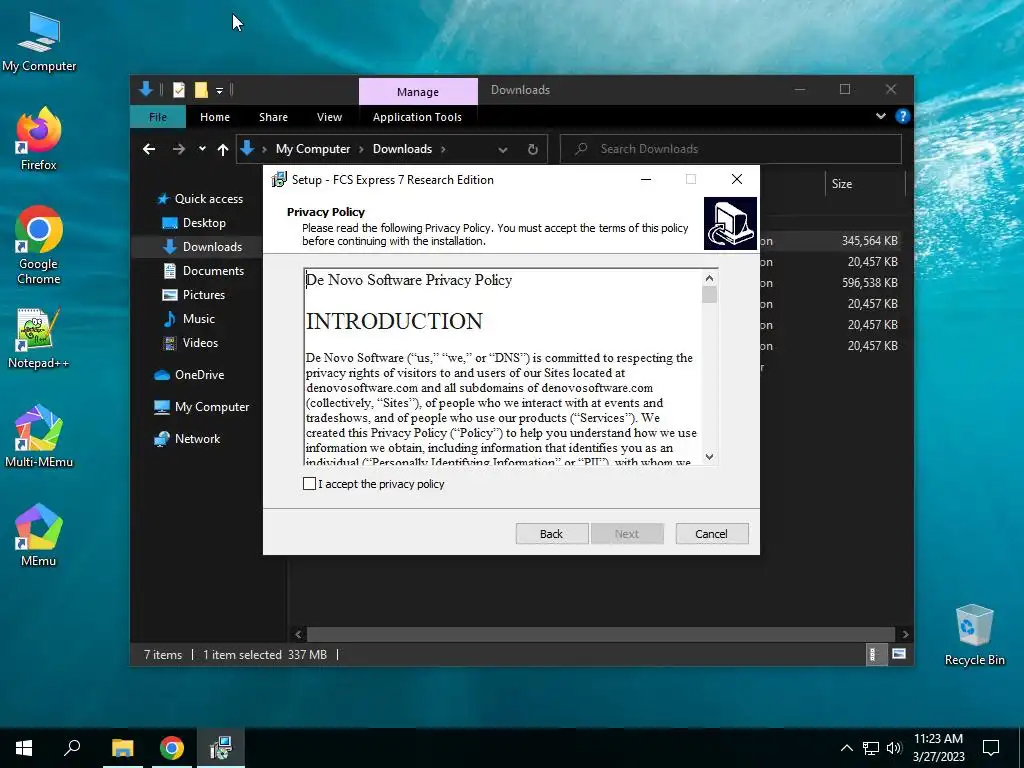The width and height of the screenshot is (1024, 768).
Task: Check the 'I accept the privacy policy' box
Action: click(310, 484)
